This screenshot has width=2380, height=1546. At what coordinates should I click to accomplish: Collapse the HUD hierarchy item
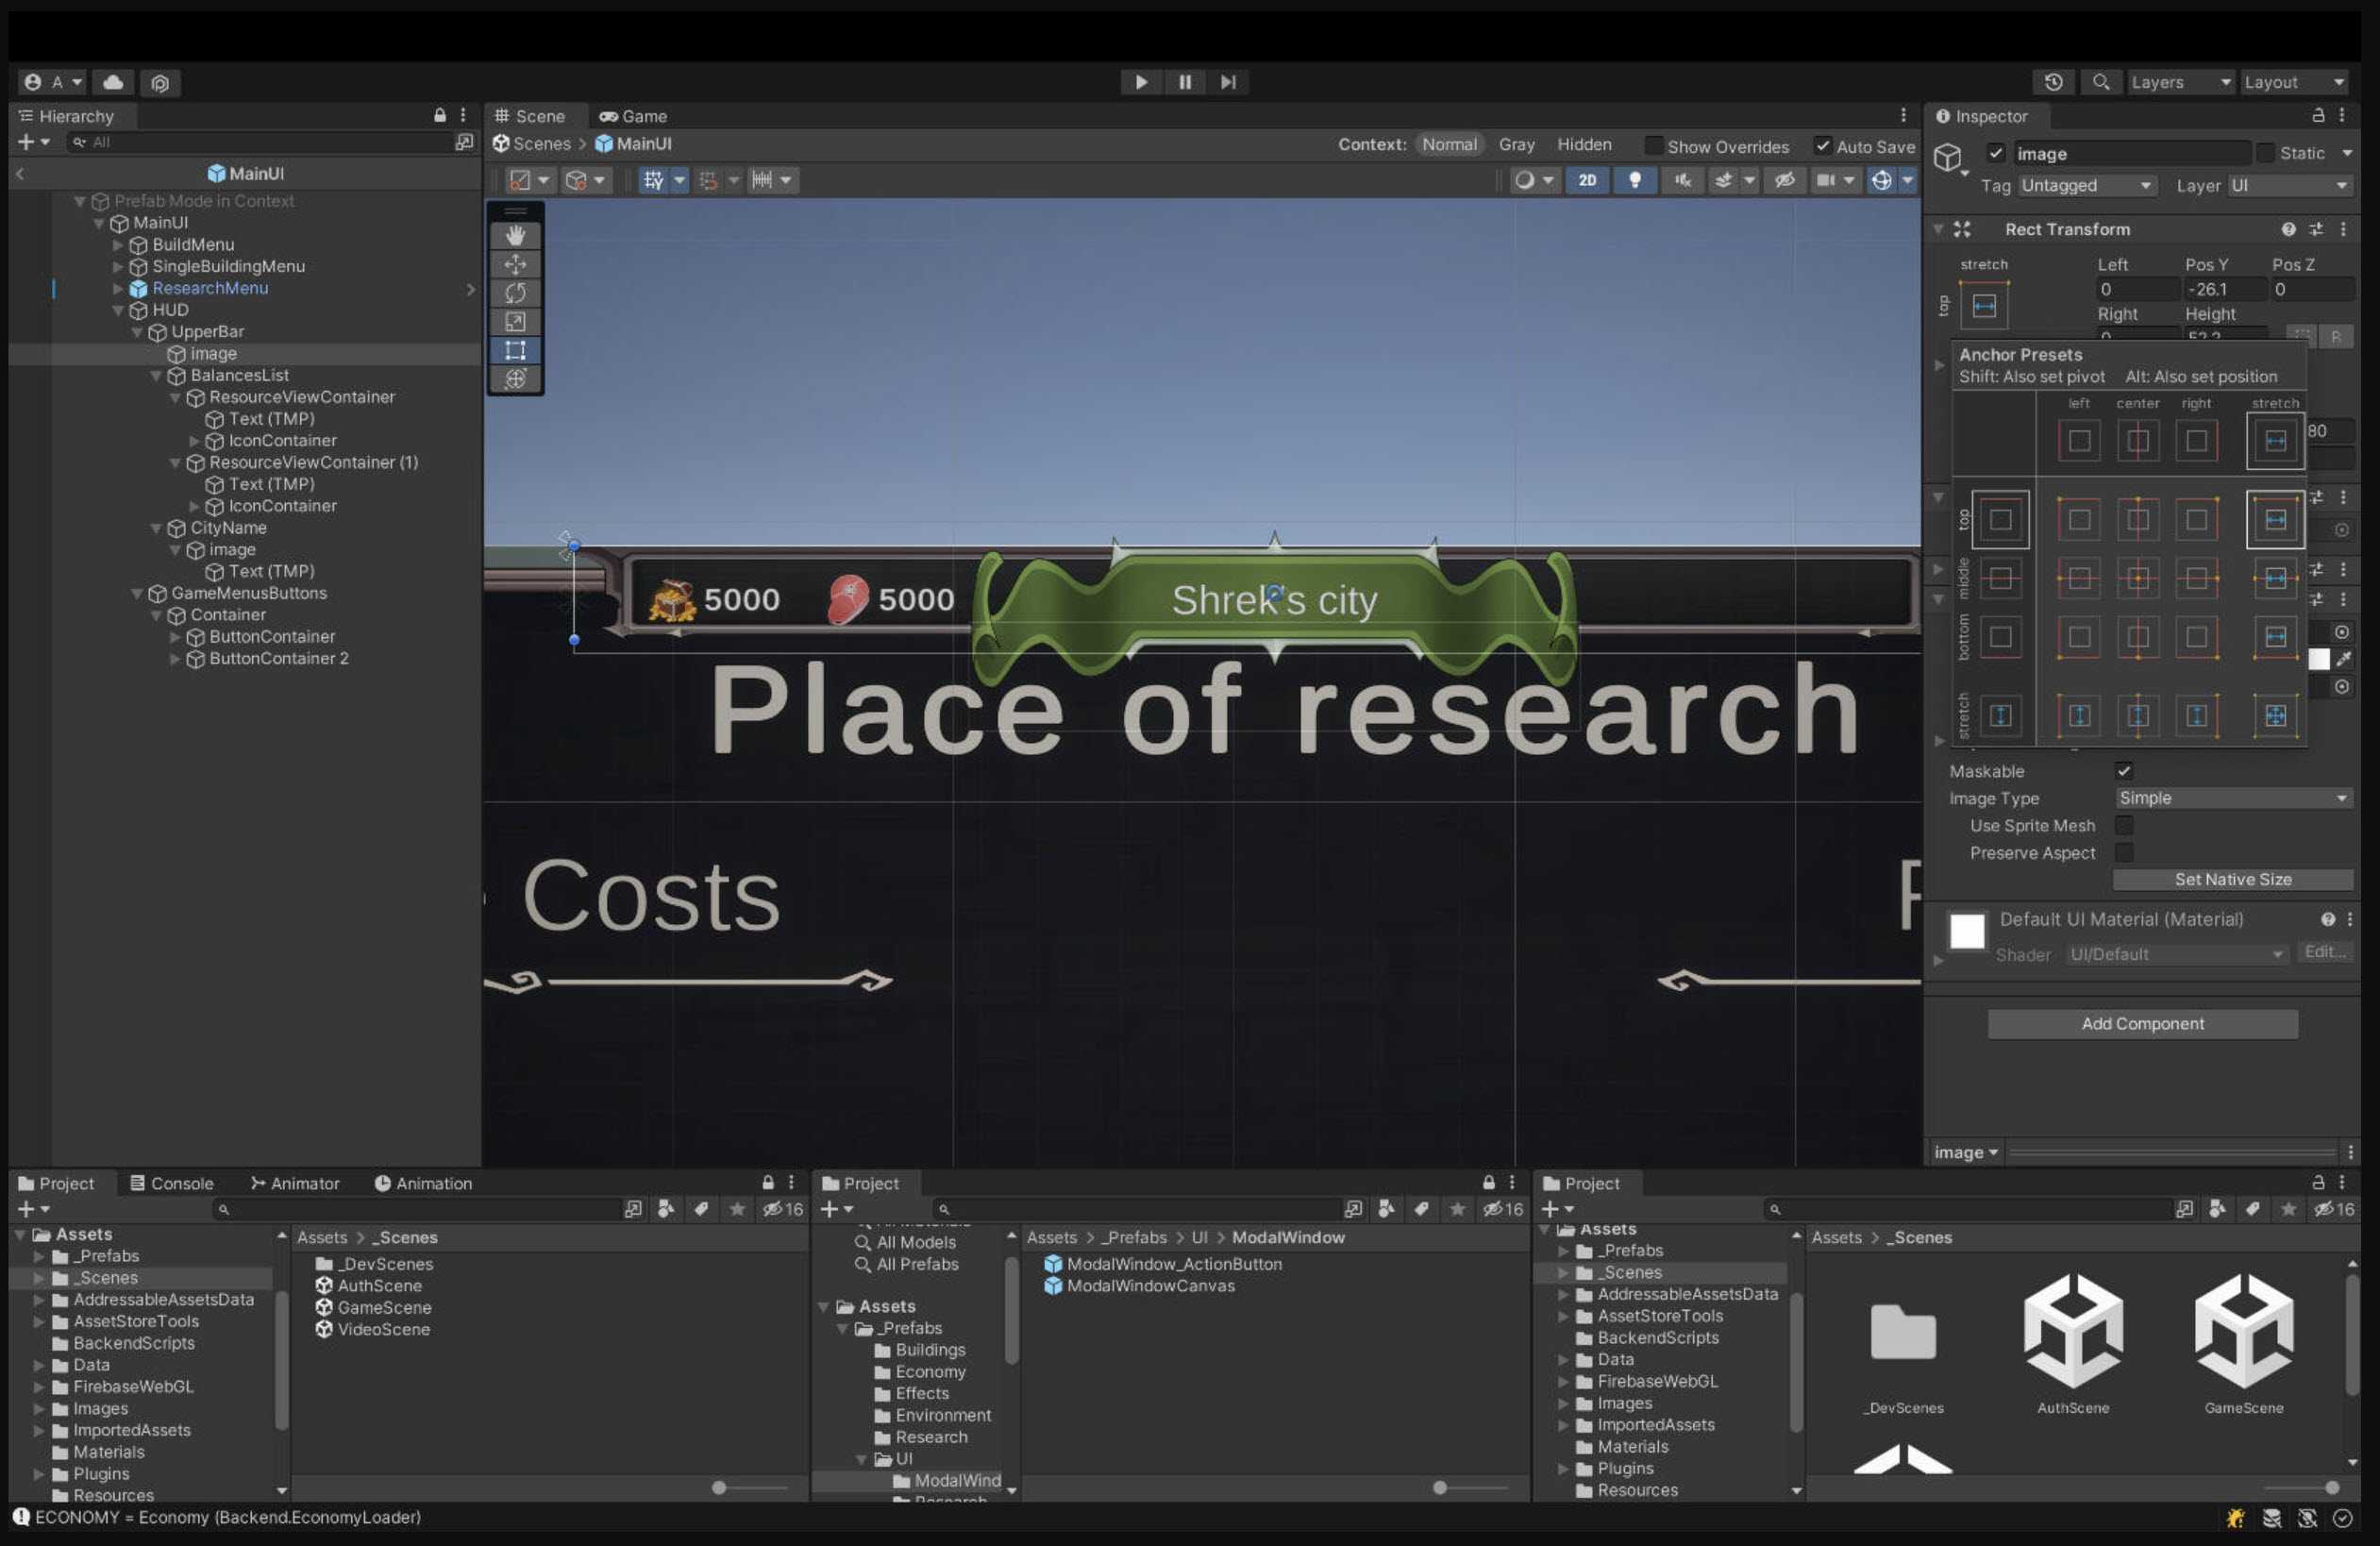click(118, 310)
